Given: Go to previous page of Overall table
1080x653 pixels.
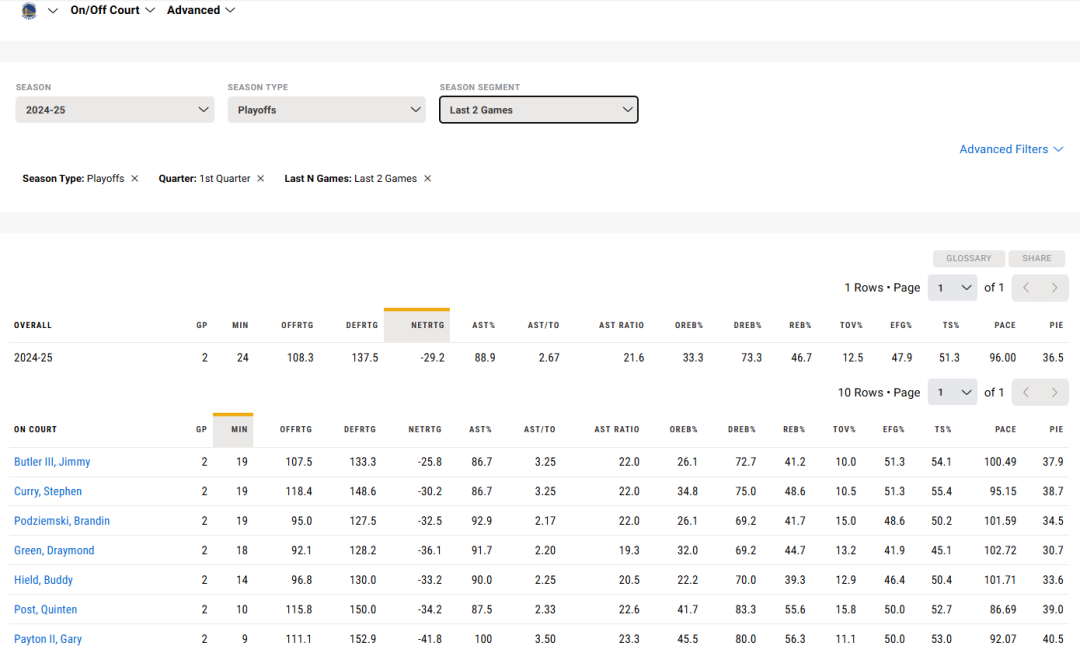Looking at the screenshot, I should 1026,287.
